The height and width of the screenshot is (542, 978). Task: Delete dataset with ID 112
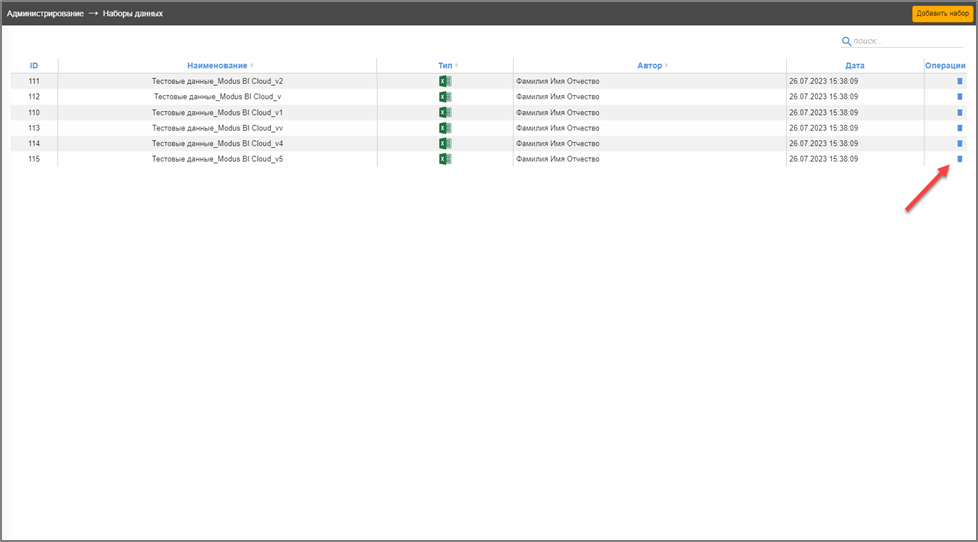coord(959,97)
